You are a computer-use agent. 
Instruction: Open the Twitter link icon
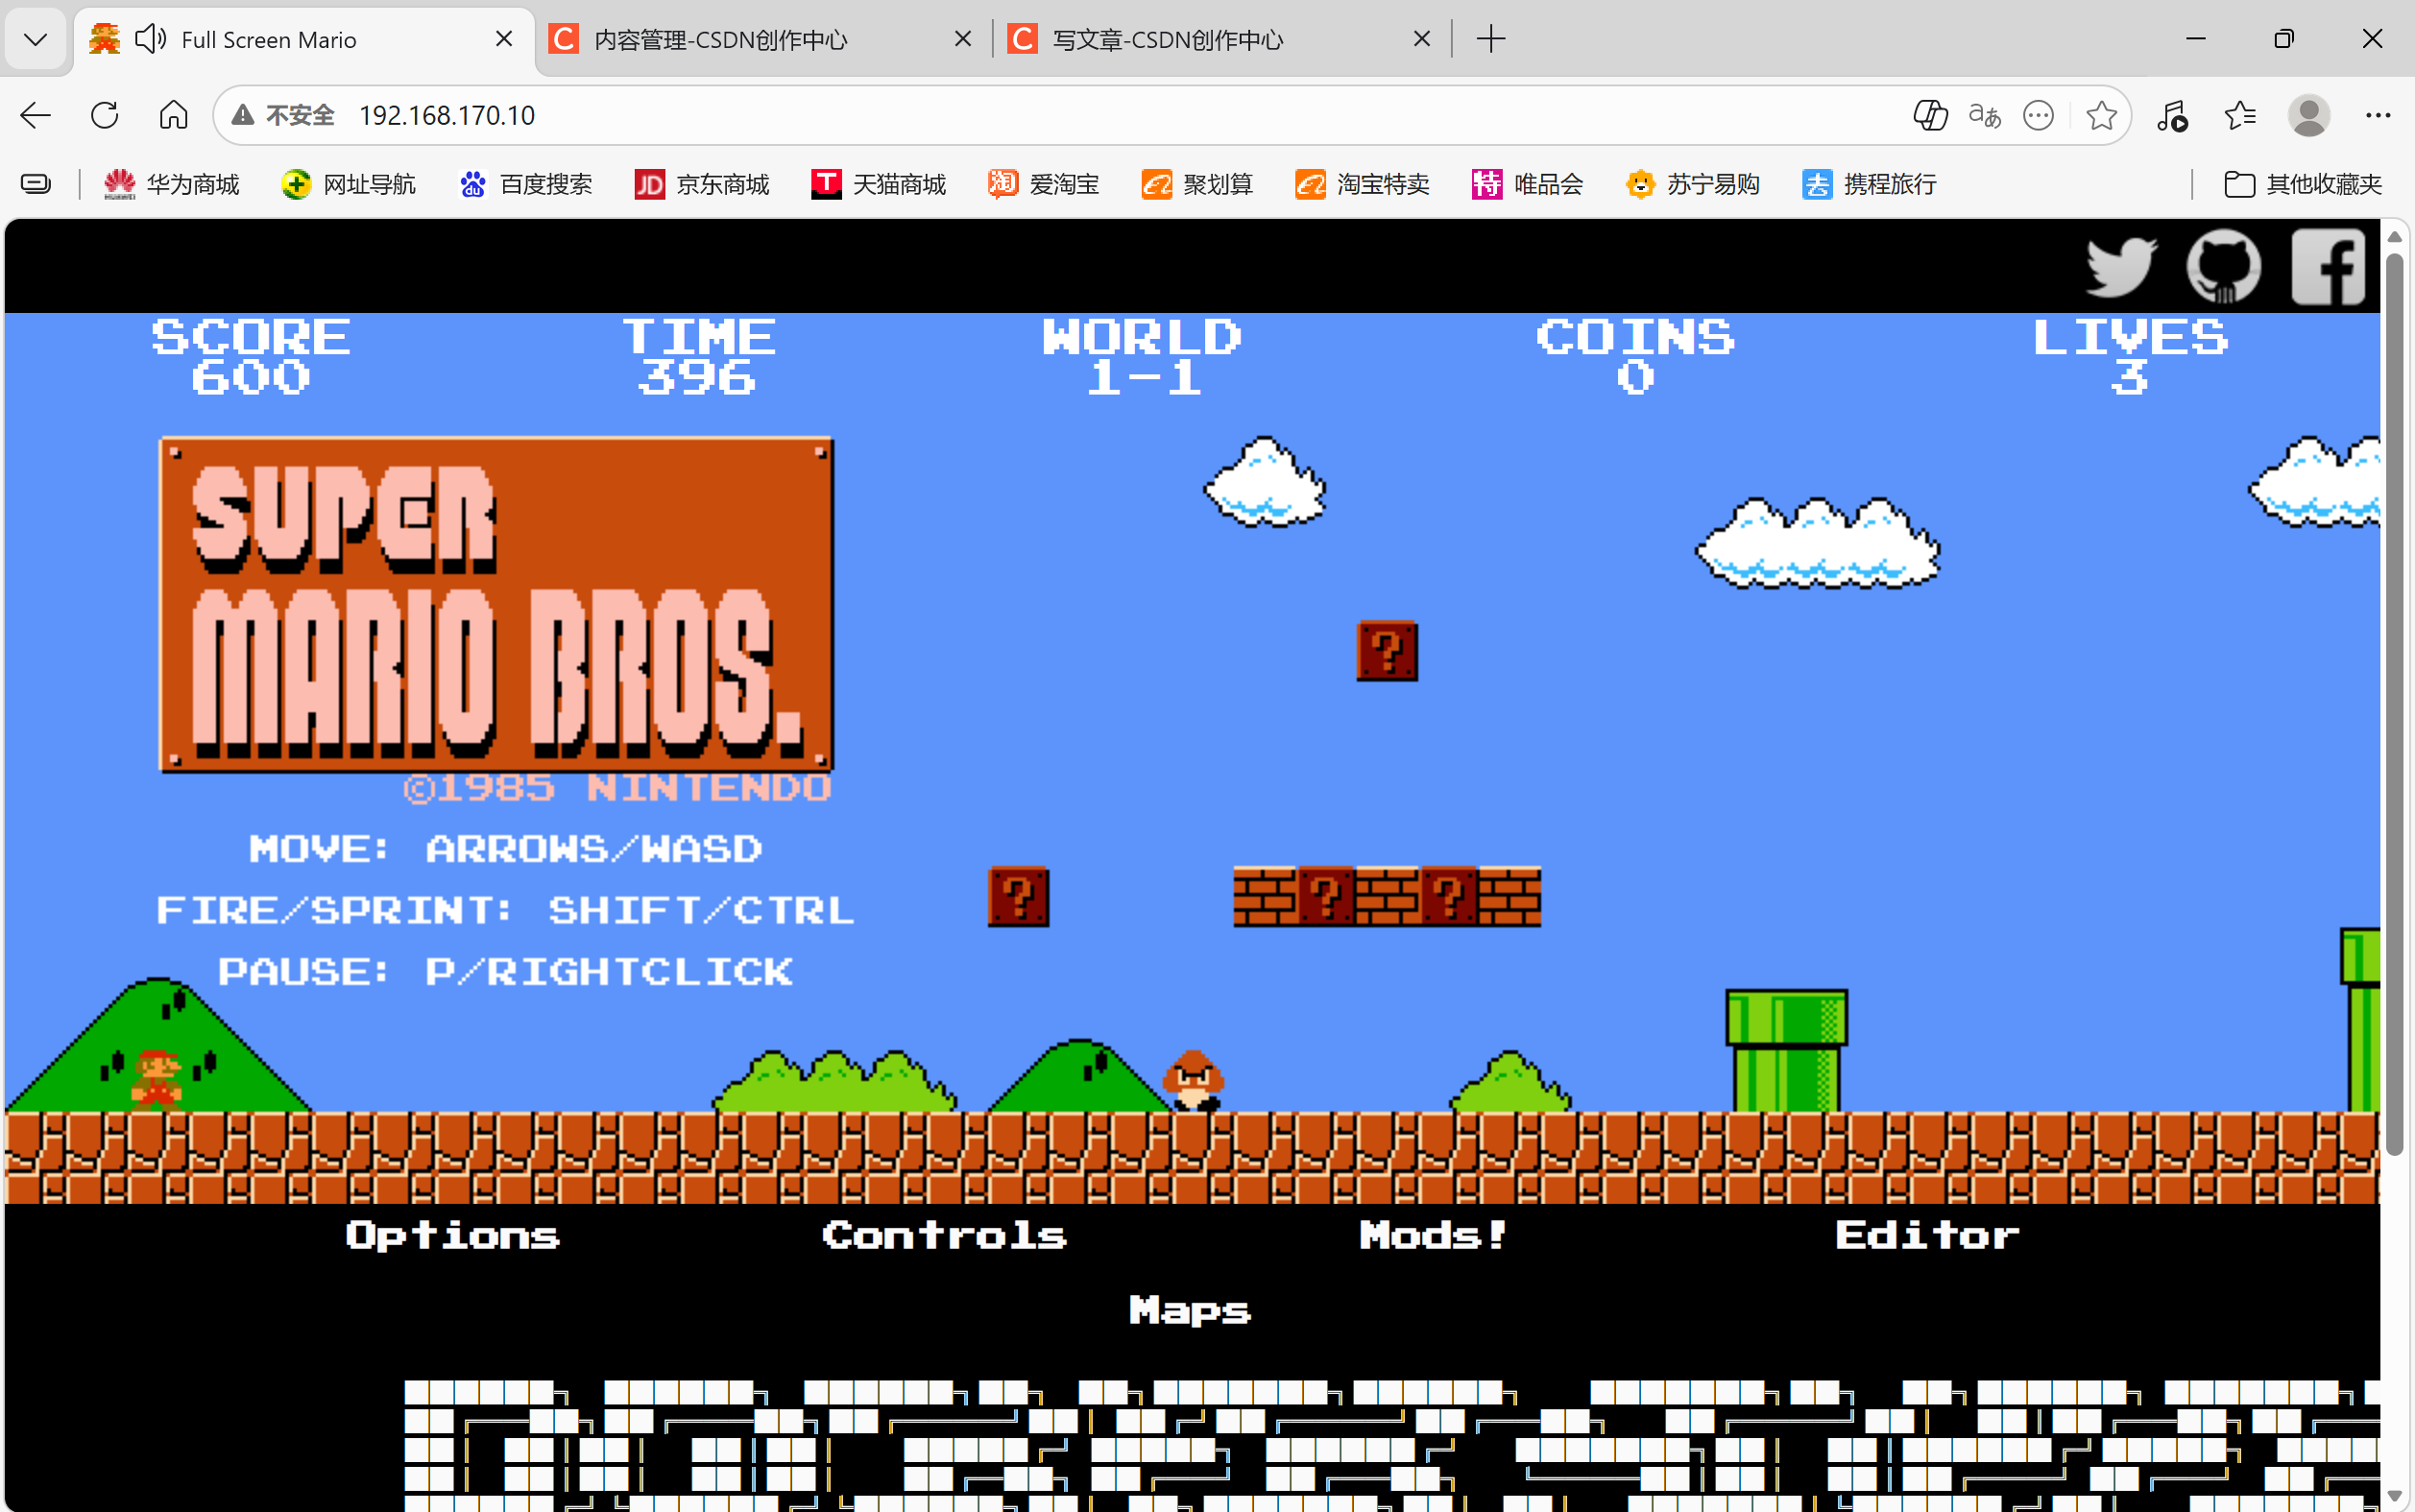[x=2121, y=266]
